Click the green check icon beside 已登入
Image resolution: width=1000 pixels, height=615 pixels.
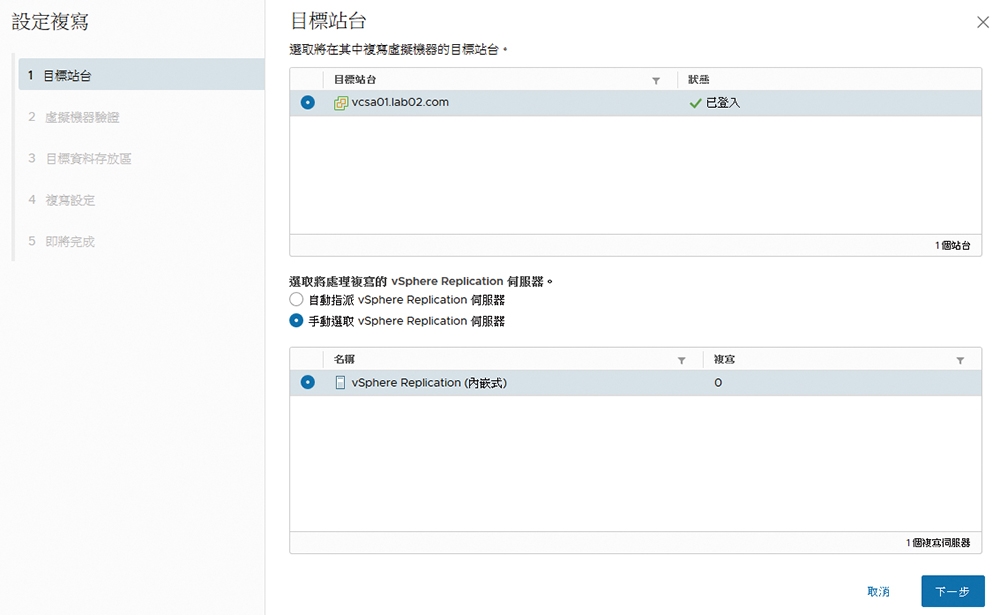695,103
